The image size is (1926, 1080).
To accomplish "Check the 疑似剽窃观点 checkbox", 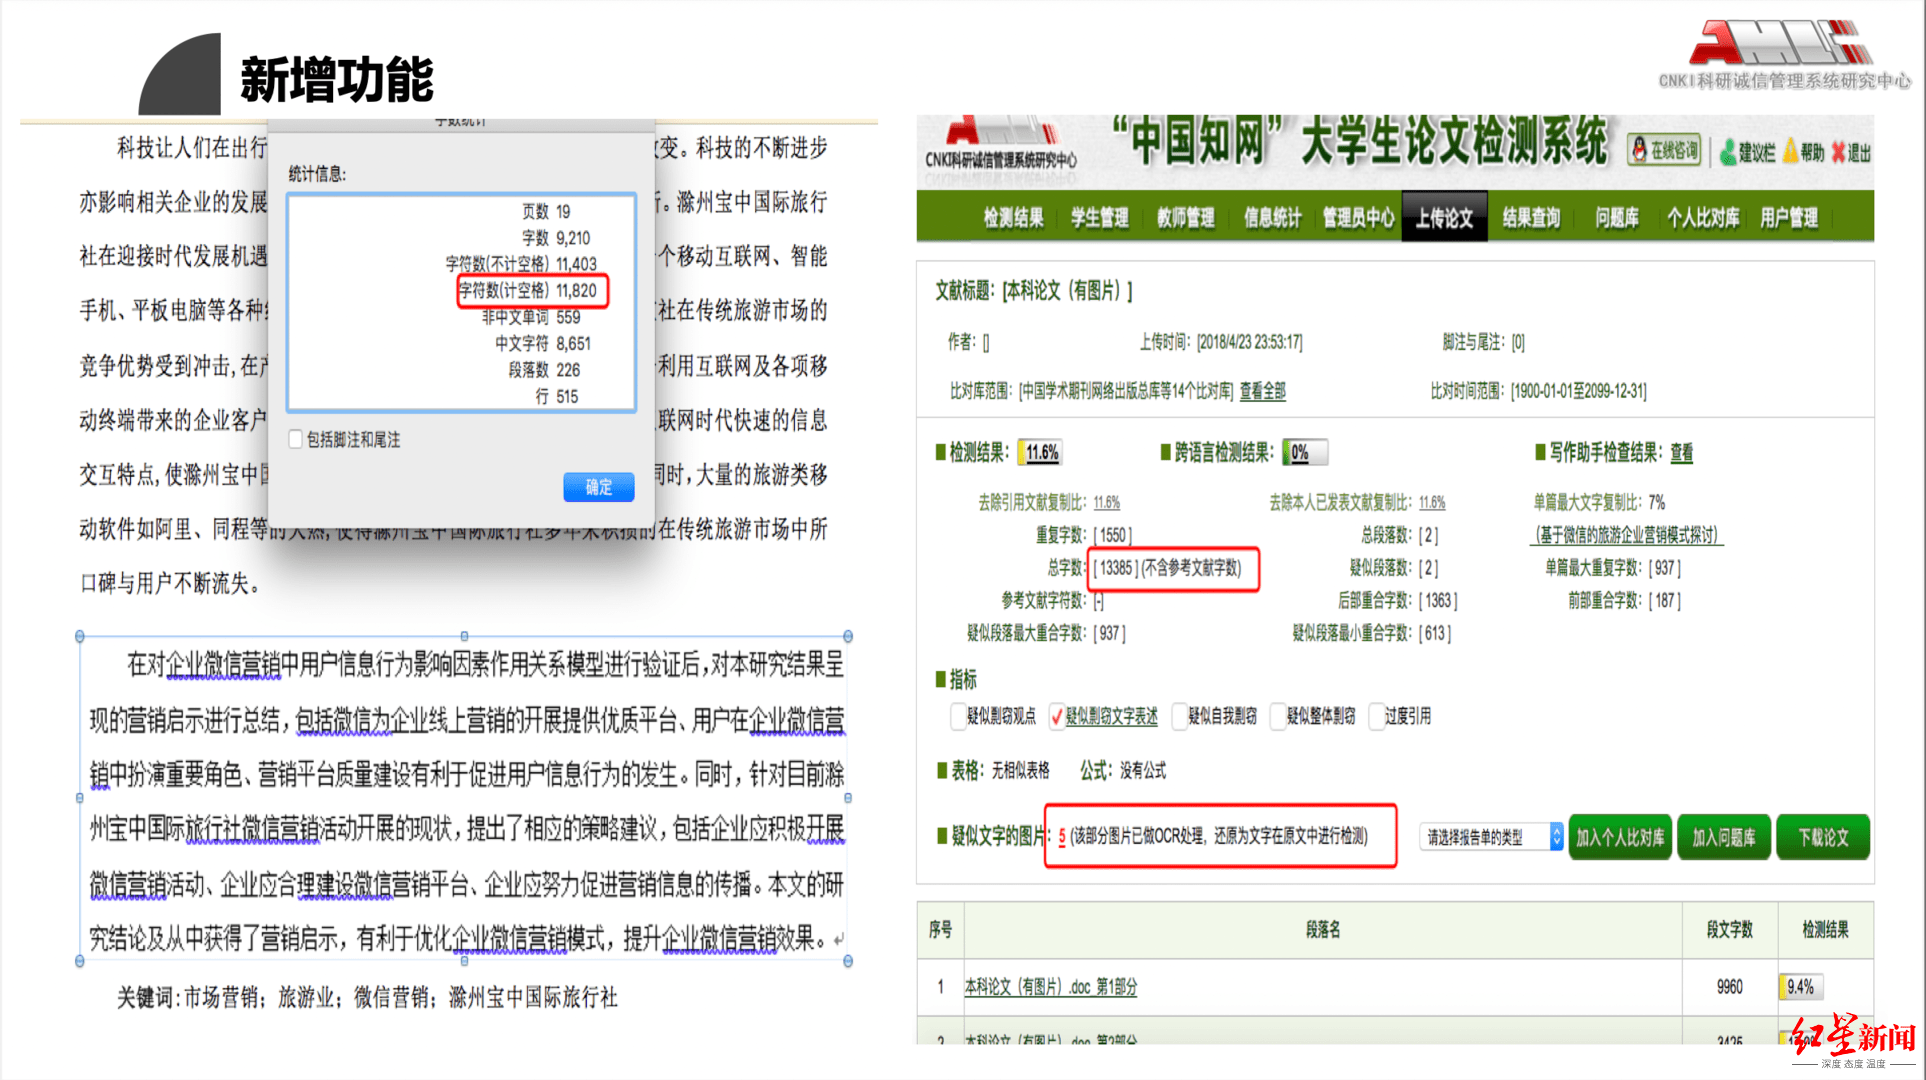I will [x=958, y=716].
